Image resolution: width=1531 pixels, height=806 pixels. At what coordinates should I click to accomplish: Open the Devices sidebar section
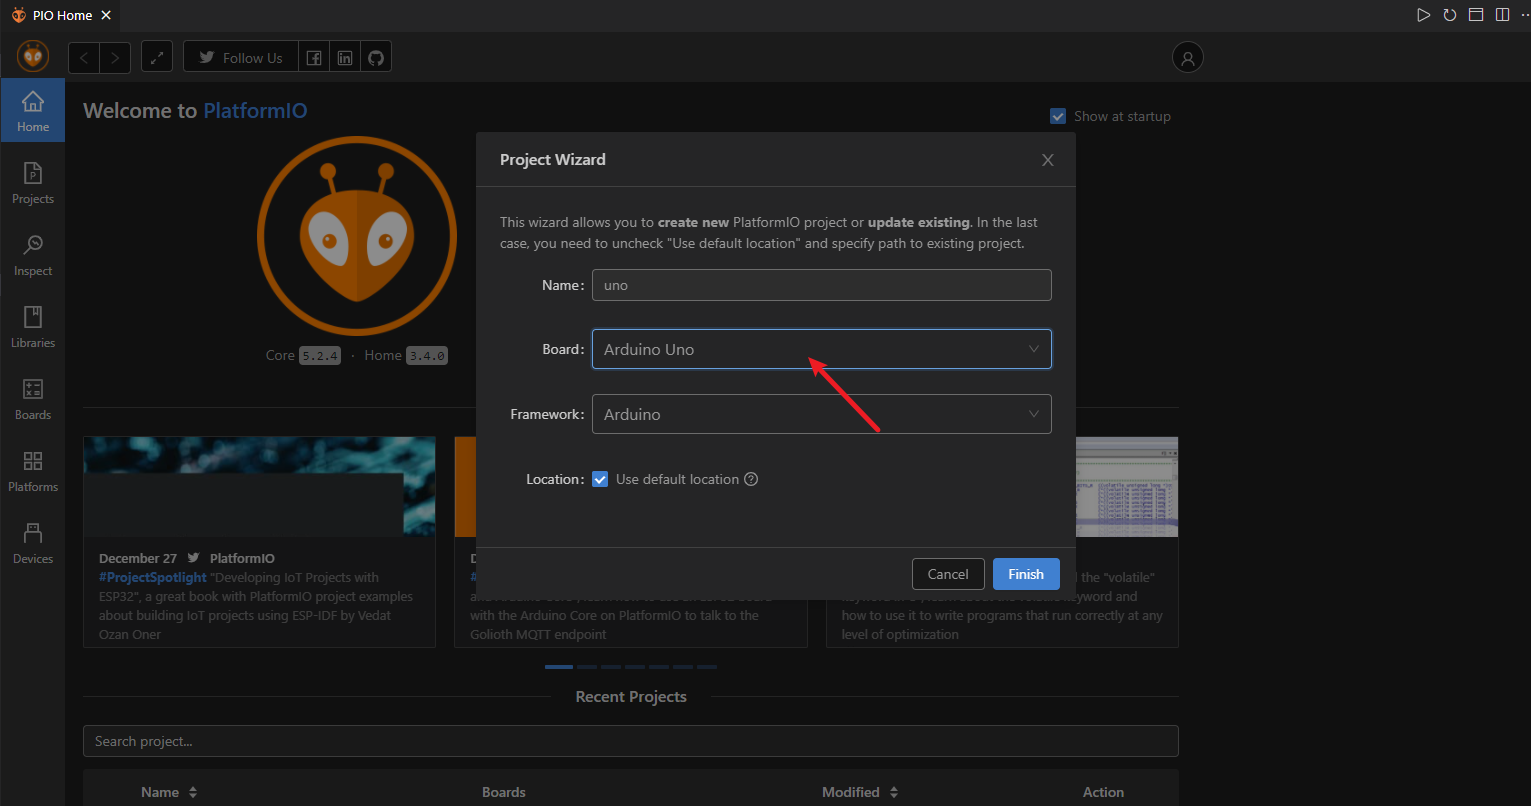click(x=33, y=543)
